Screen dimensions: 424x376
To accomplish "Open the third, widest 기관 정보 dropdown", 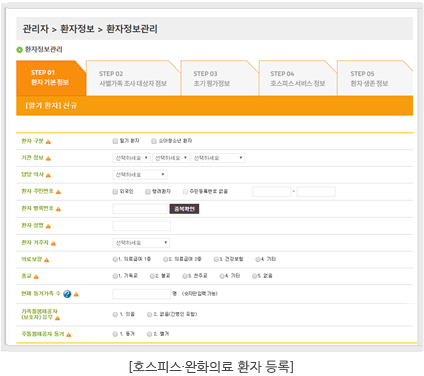I will coord(218,158).
